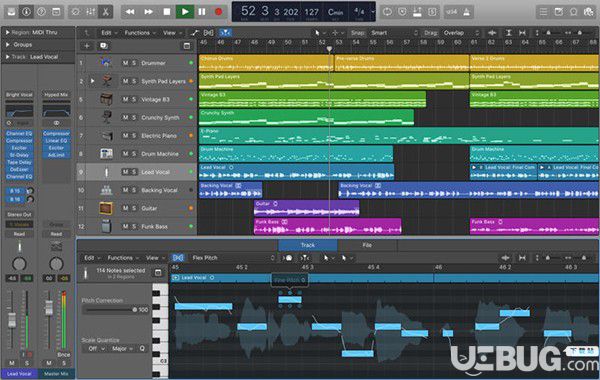
Task: Open the Hyped Mix channel strip setting
Action: [x=56, y=95]
